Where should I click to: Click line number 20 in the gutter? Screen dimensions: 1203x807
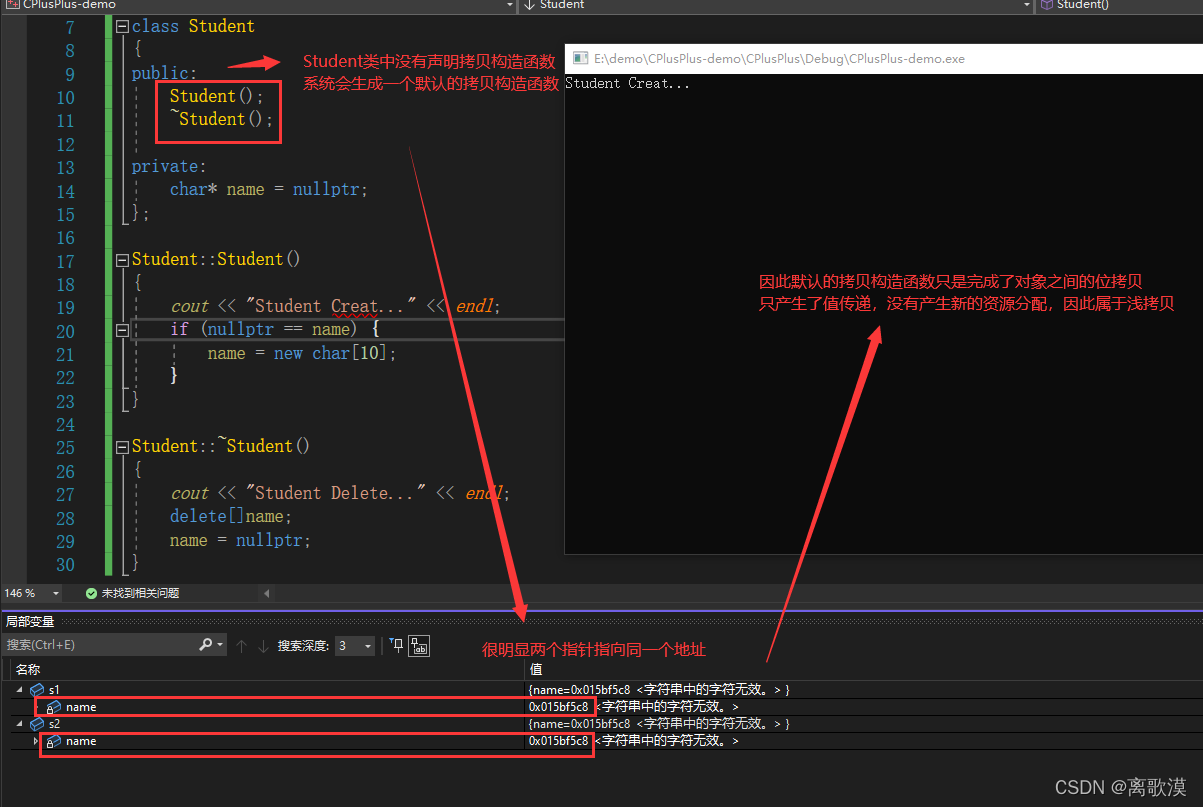64,331
